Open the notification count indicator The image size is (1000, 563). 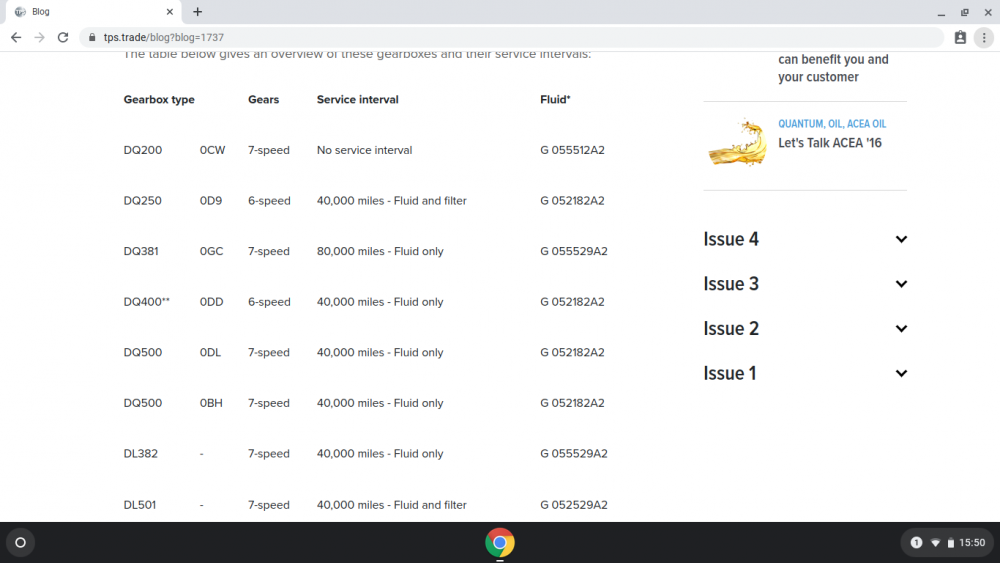click(916, 543)
